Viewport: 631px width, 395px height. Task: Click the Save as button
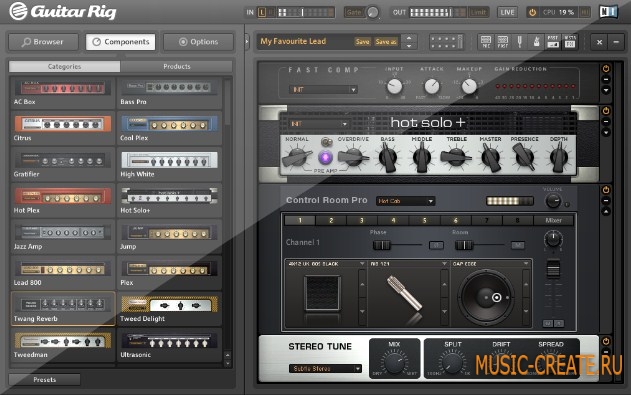(x=386, y=42)
